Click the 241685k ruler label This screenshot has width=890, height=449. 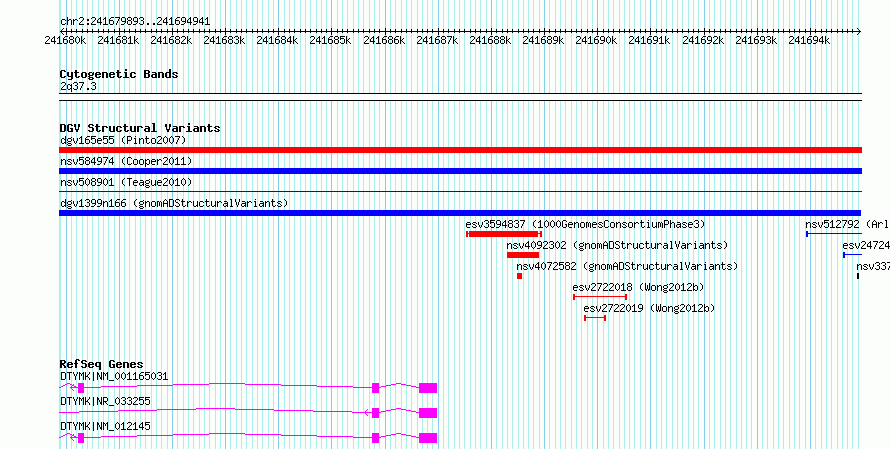(330, 40)
